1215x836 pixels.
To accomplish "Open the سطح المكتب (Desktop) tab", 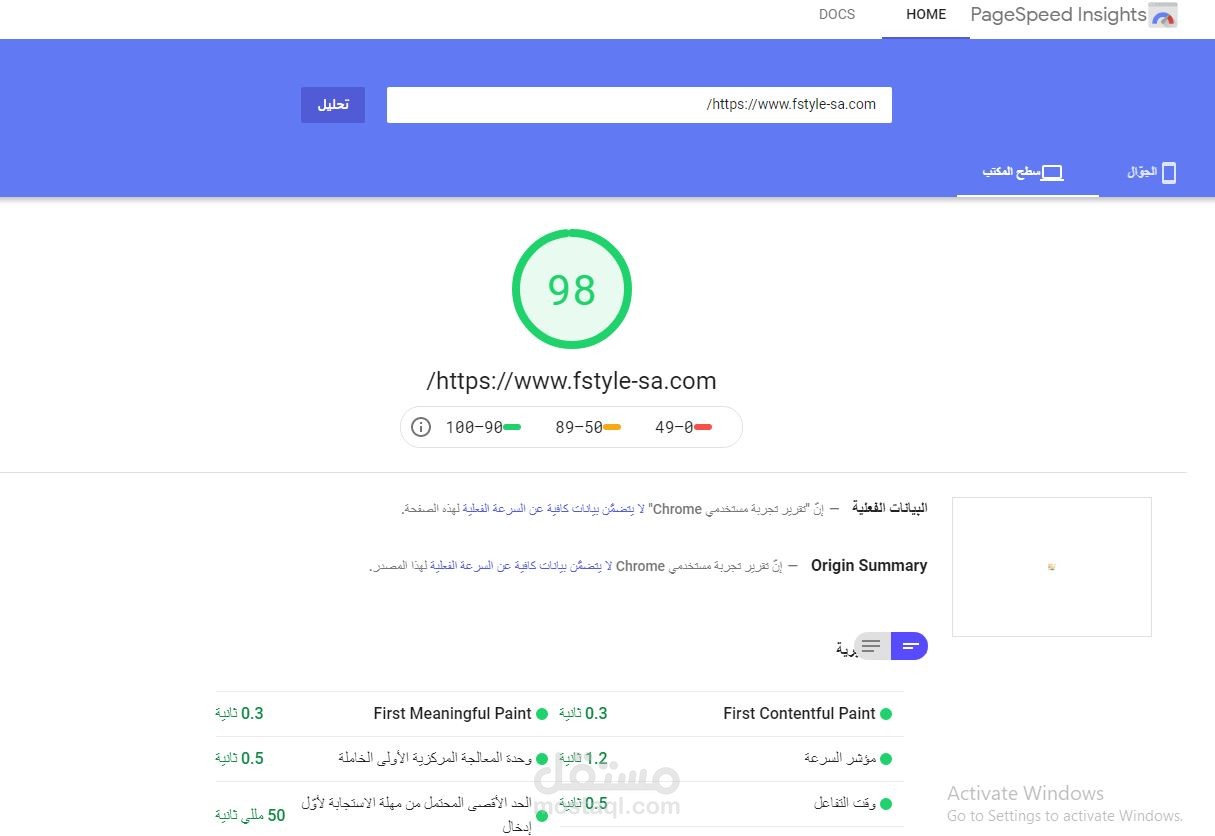I will point(1028,171).
